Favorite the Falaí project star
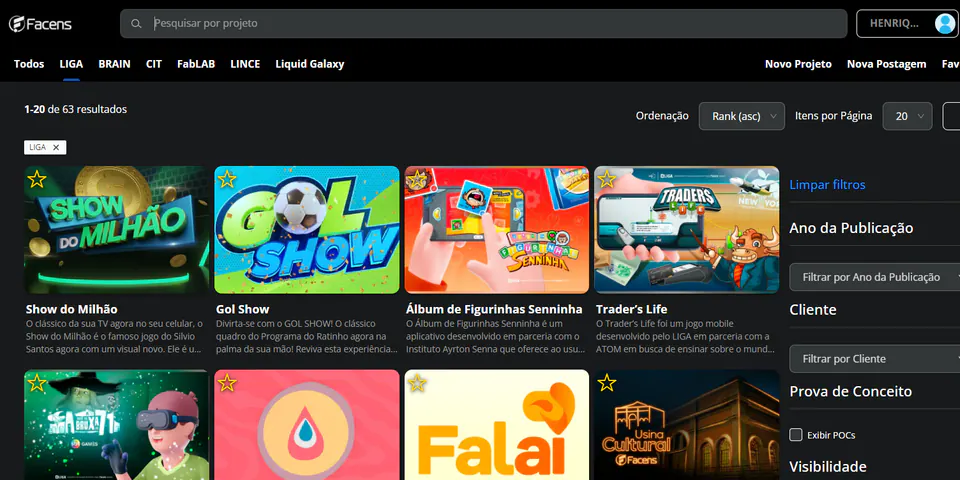This screenshot has width=960, height=480. [417, 383]
